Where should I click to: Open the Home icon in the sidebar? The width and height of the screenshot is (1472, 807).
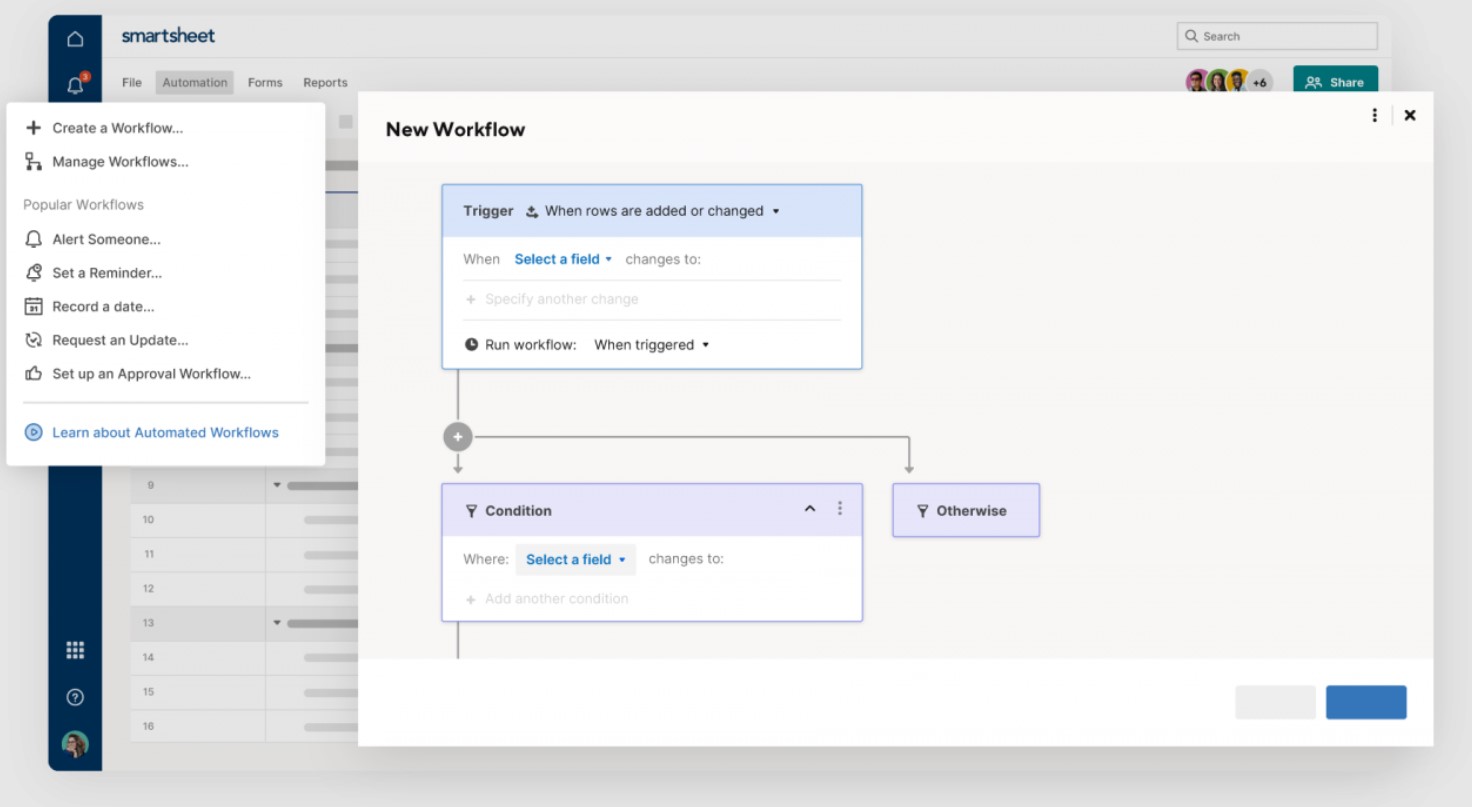[x=75, y=40]
